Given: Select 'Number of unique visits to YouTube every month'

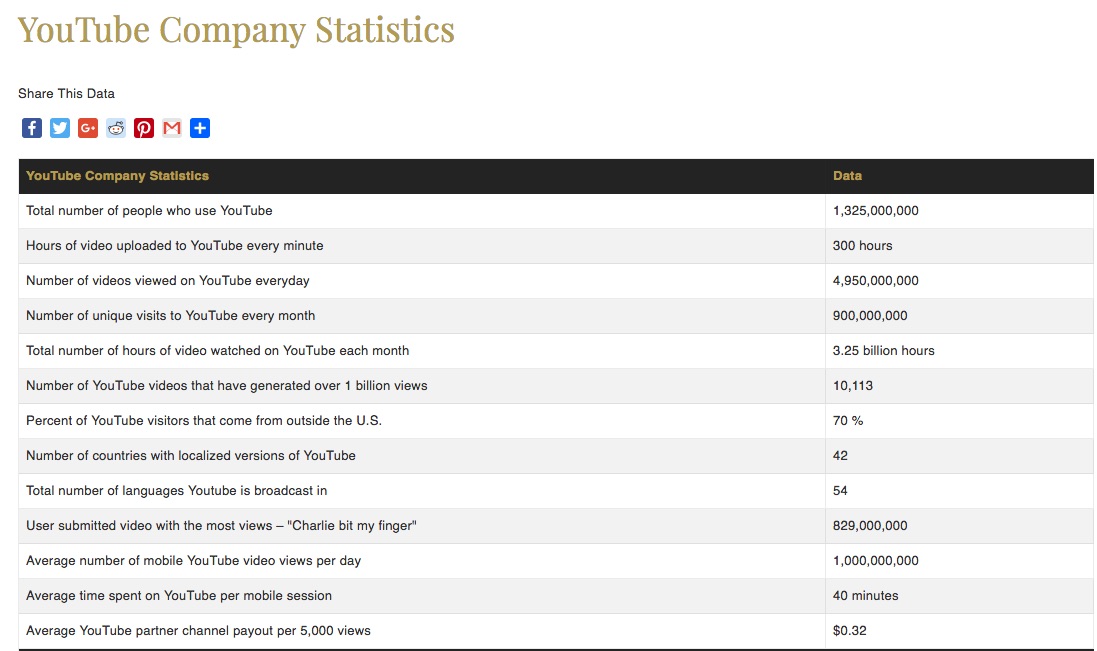Looking at the screenshot, I should 171,315.
